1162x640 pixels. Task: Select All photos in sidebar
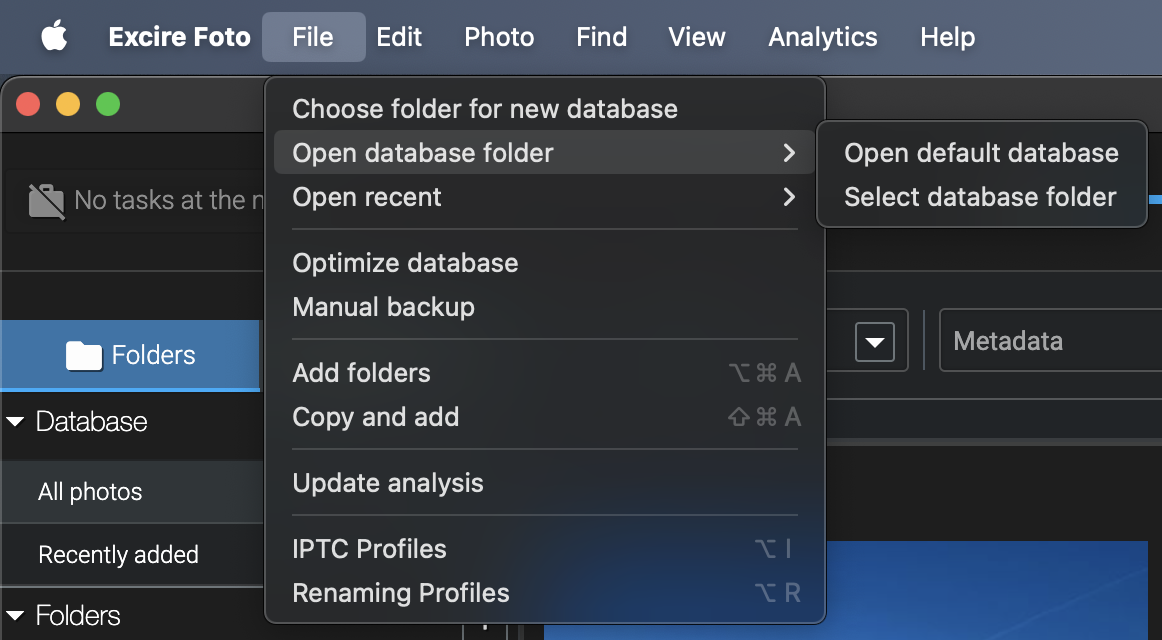tap(132, 492)
